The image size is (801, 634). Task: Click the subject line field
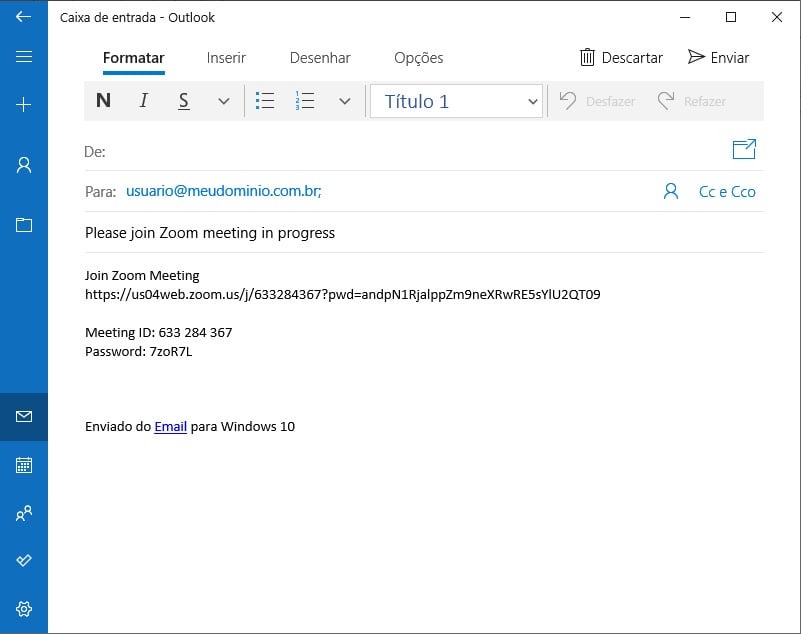point(424,233)
